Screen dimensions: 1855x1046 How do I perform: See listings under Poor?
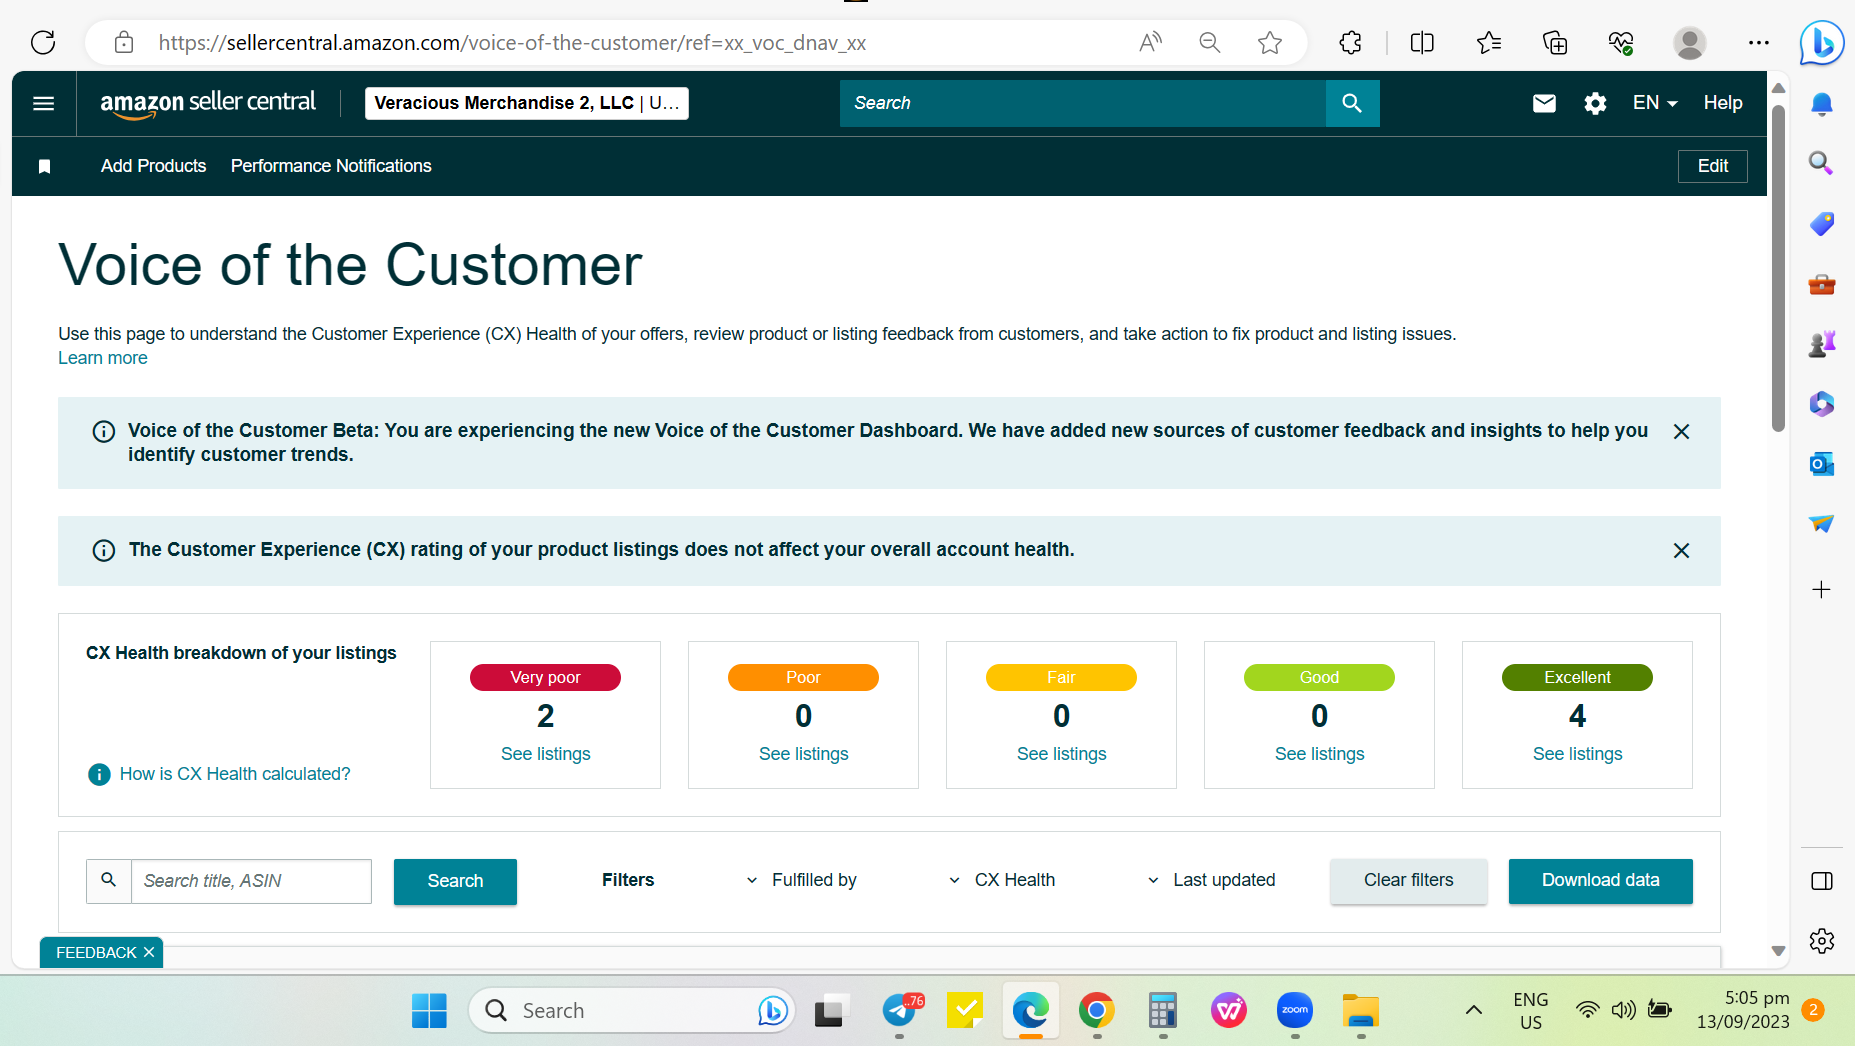(804, 754)
